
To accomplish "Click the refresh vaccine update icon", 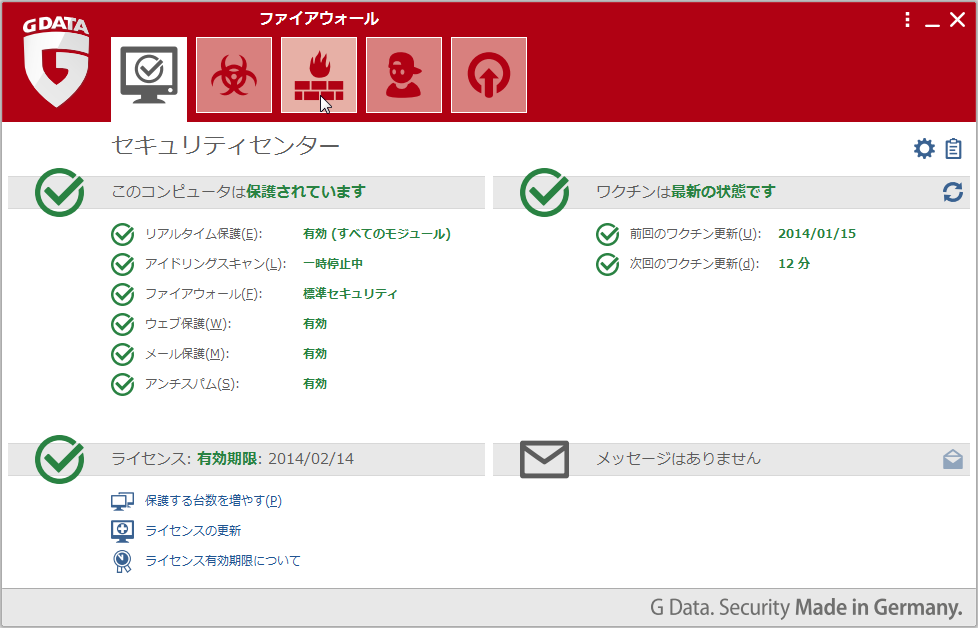I will [x=953, y=192].
